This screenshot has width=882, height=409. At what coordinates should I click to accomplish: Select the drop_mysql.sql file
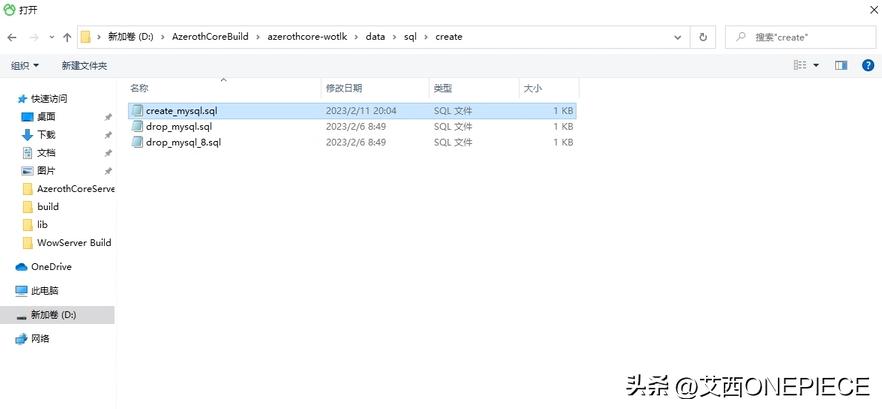[353, 127]
